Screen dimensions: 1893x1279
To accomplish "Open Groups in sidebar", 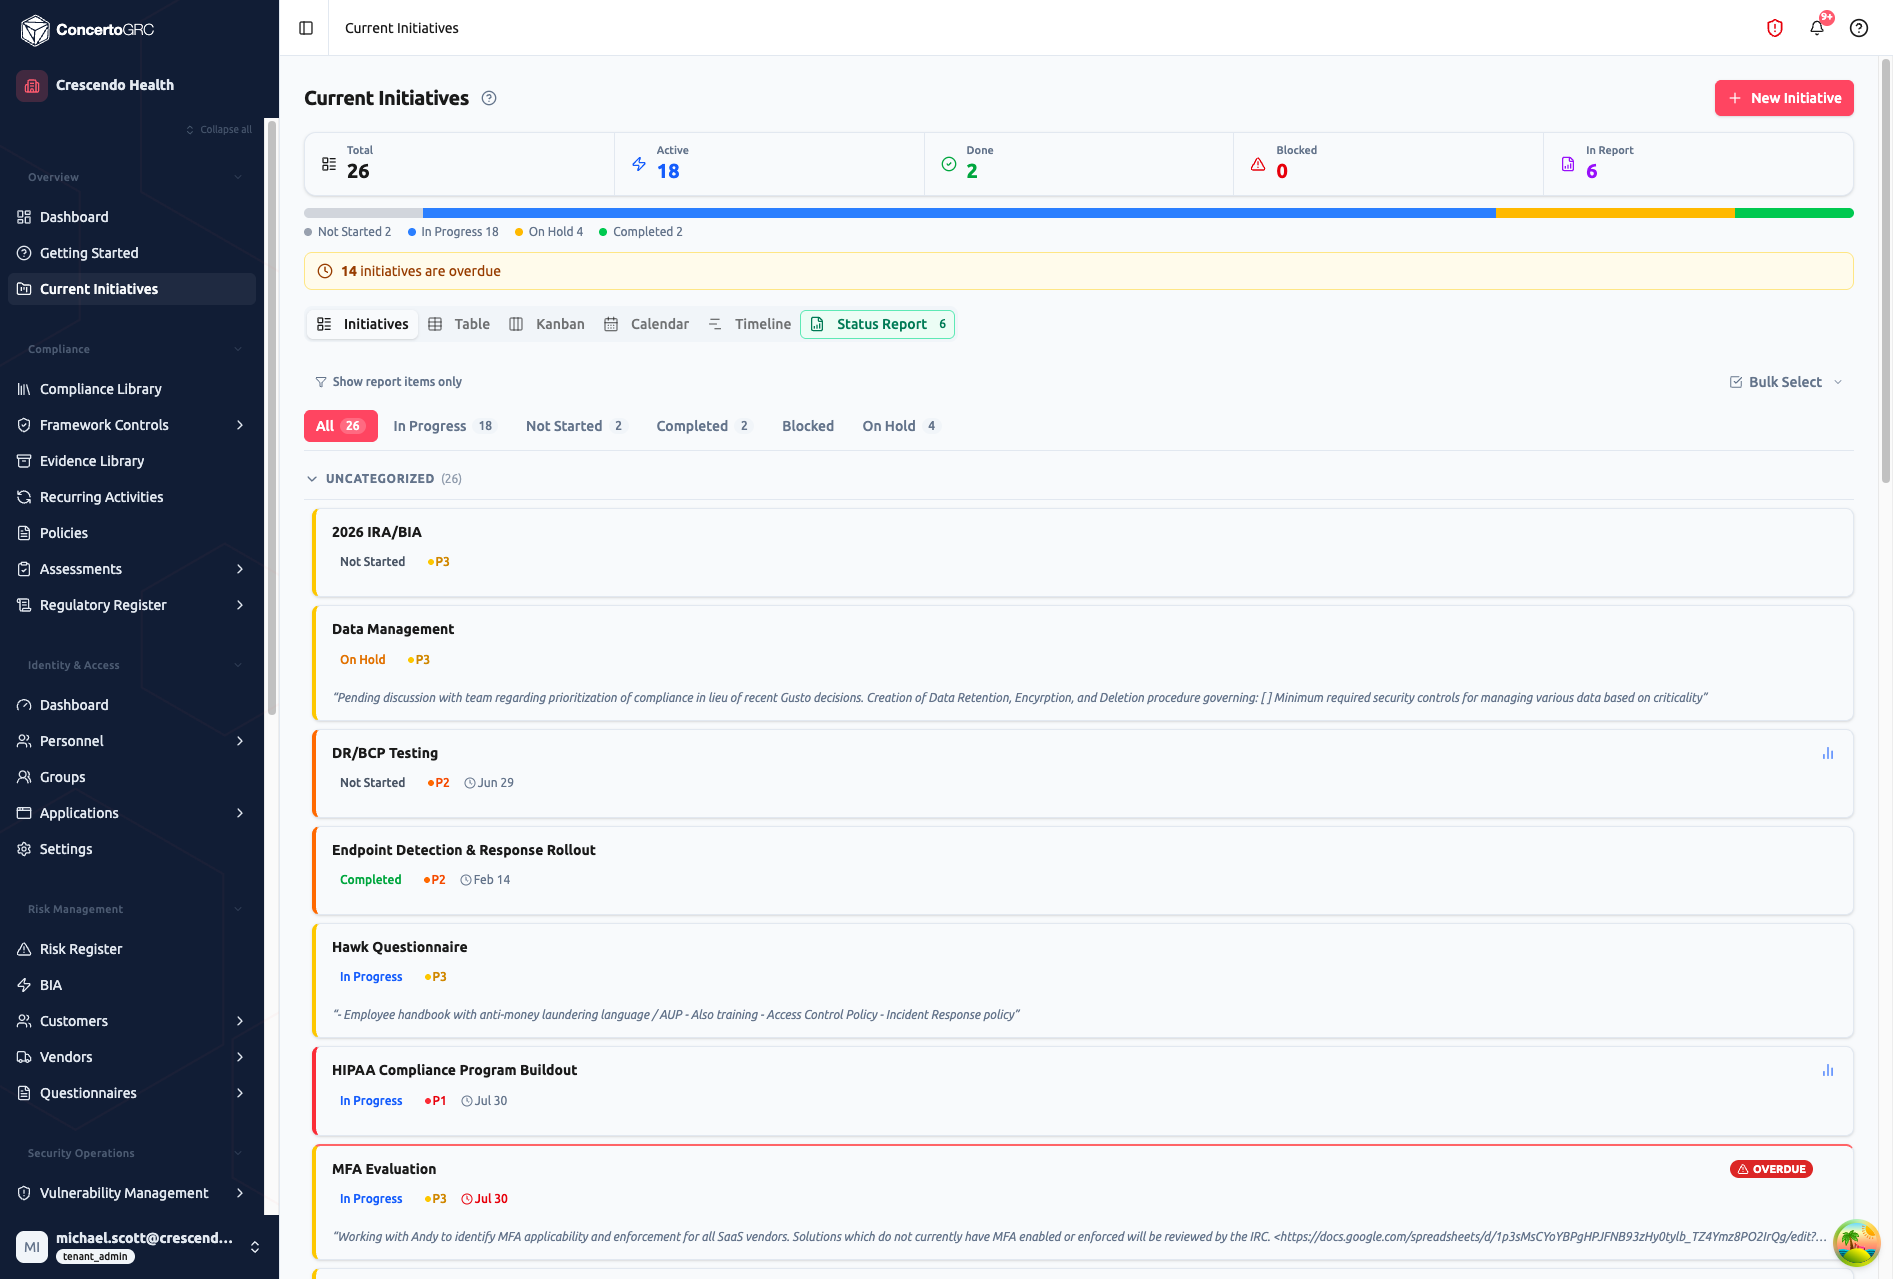I will click(132, 777).
